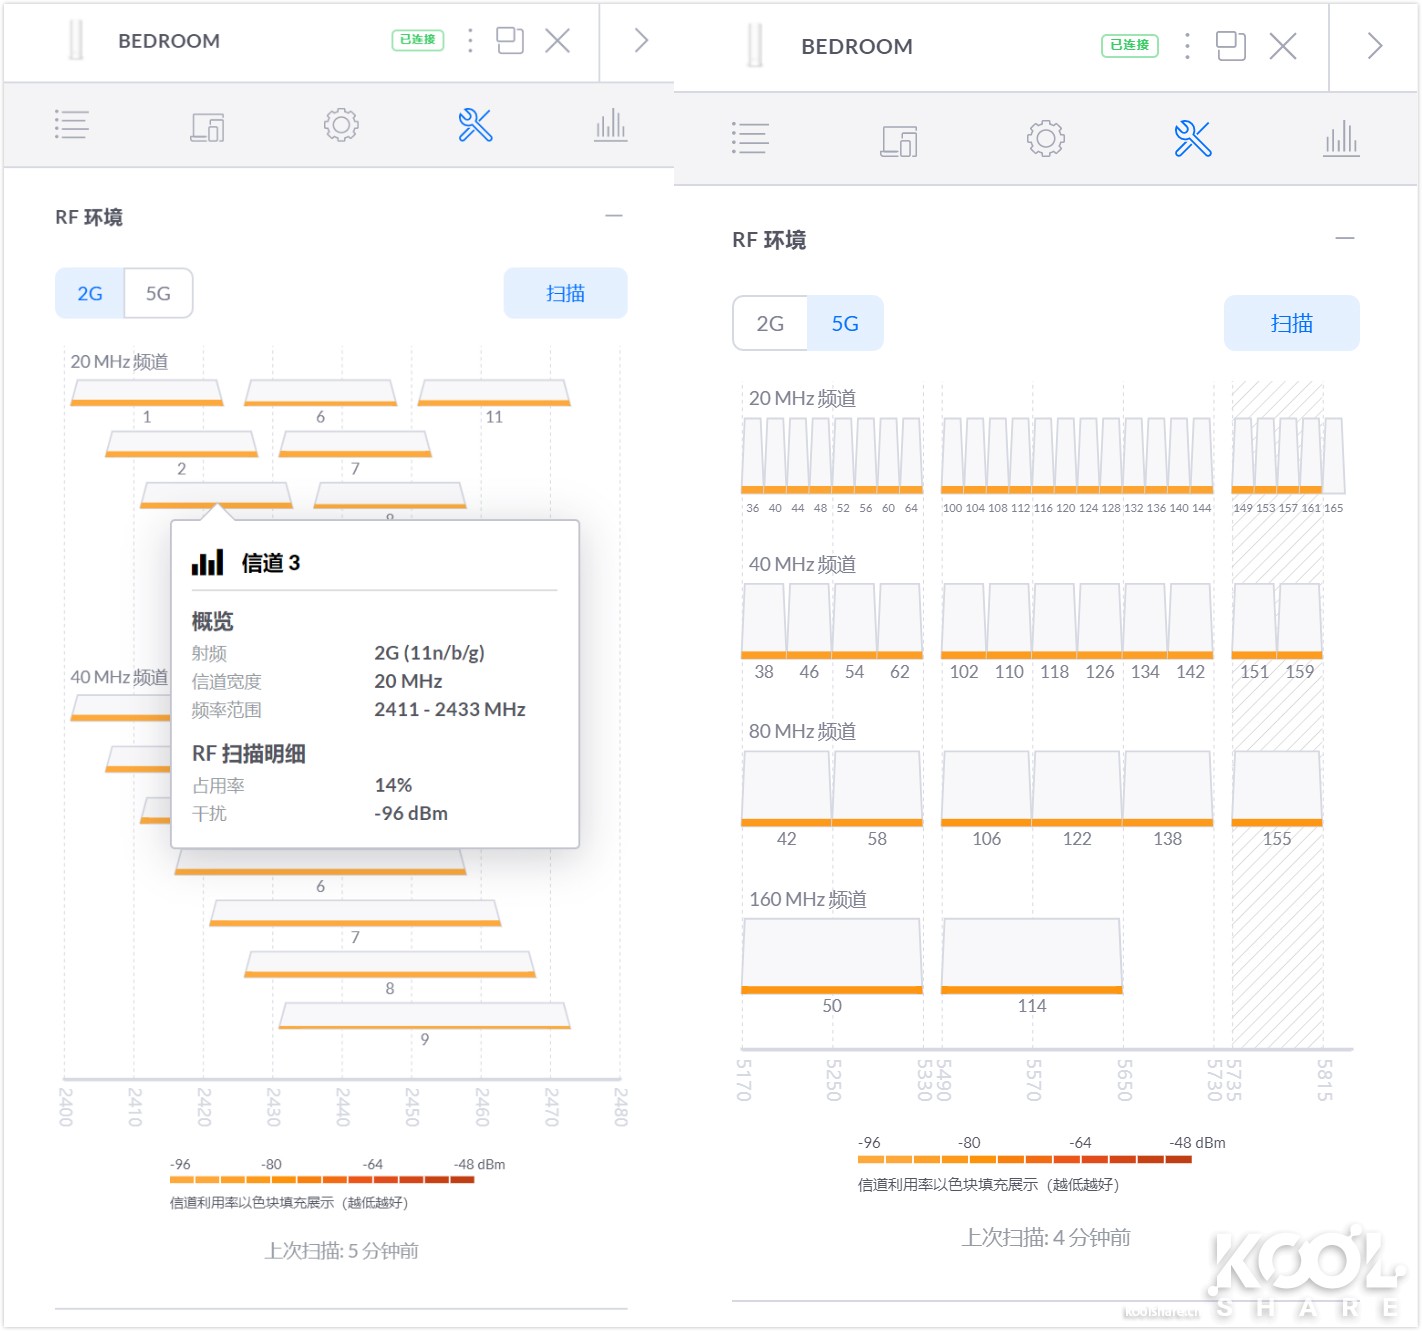Click channel 6 bar in the 2G chart
Image resolution: width=1422 pixels, height=1331 pixels.
(320, 392)
